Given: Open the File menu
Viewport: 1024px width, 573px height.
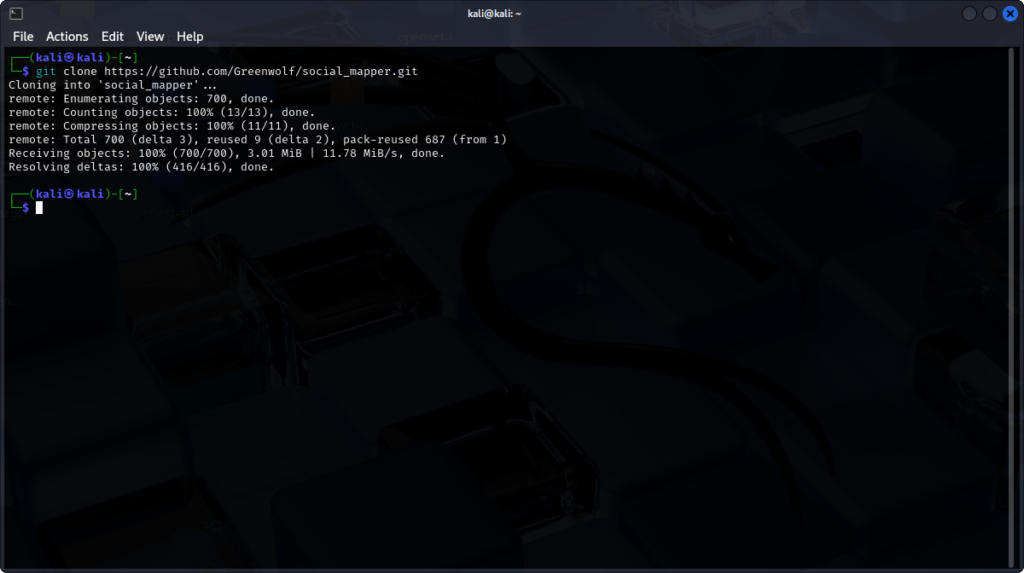Looking at the screenshot, I should (23, 36).
